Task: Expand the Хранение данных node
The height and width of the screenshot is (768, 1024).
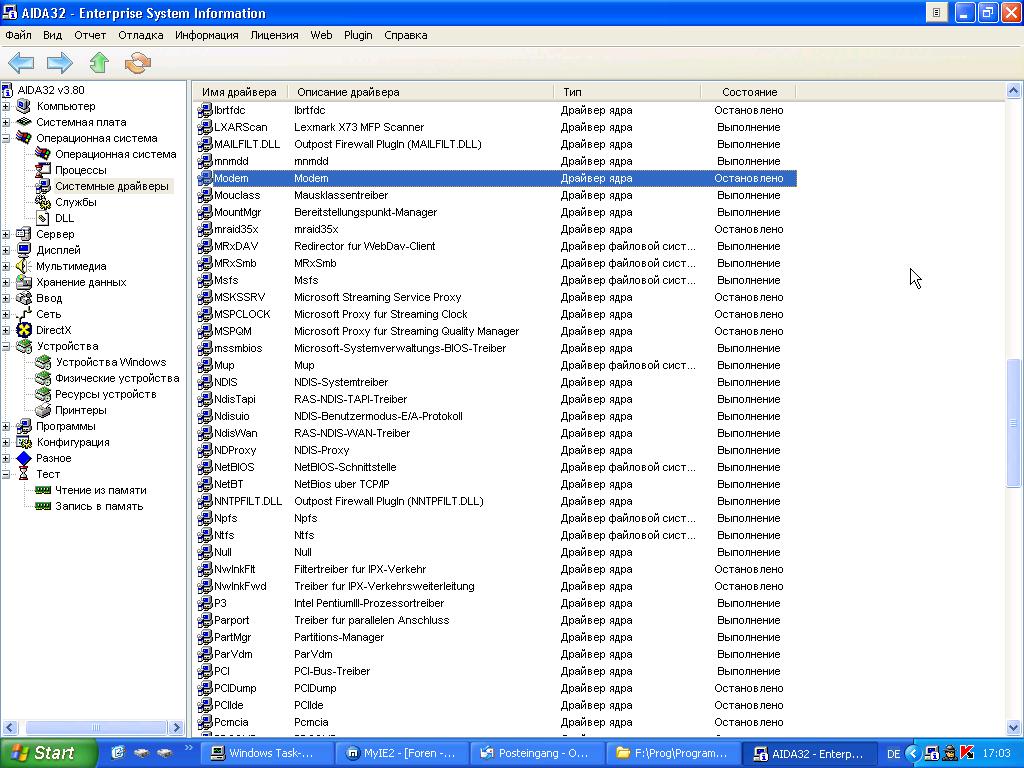Action: [6, 282]
